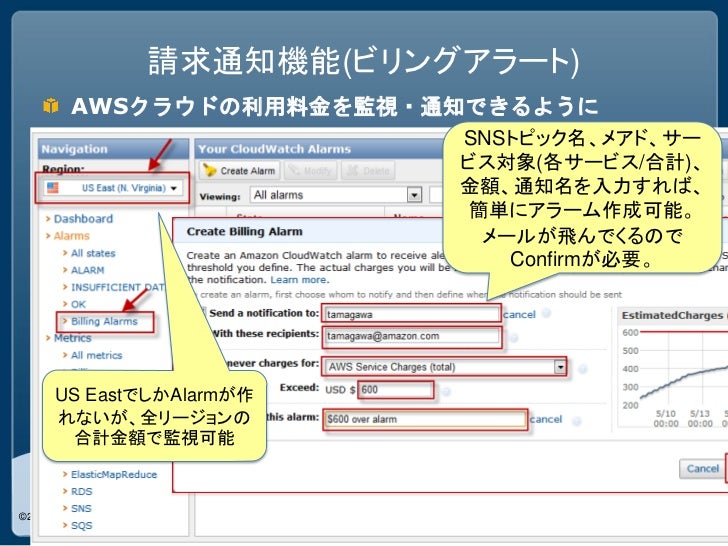Click the help icon beside recipients field

click(514, 338)
